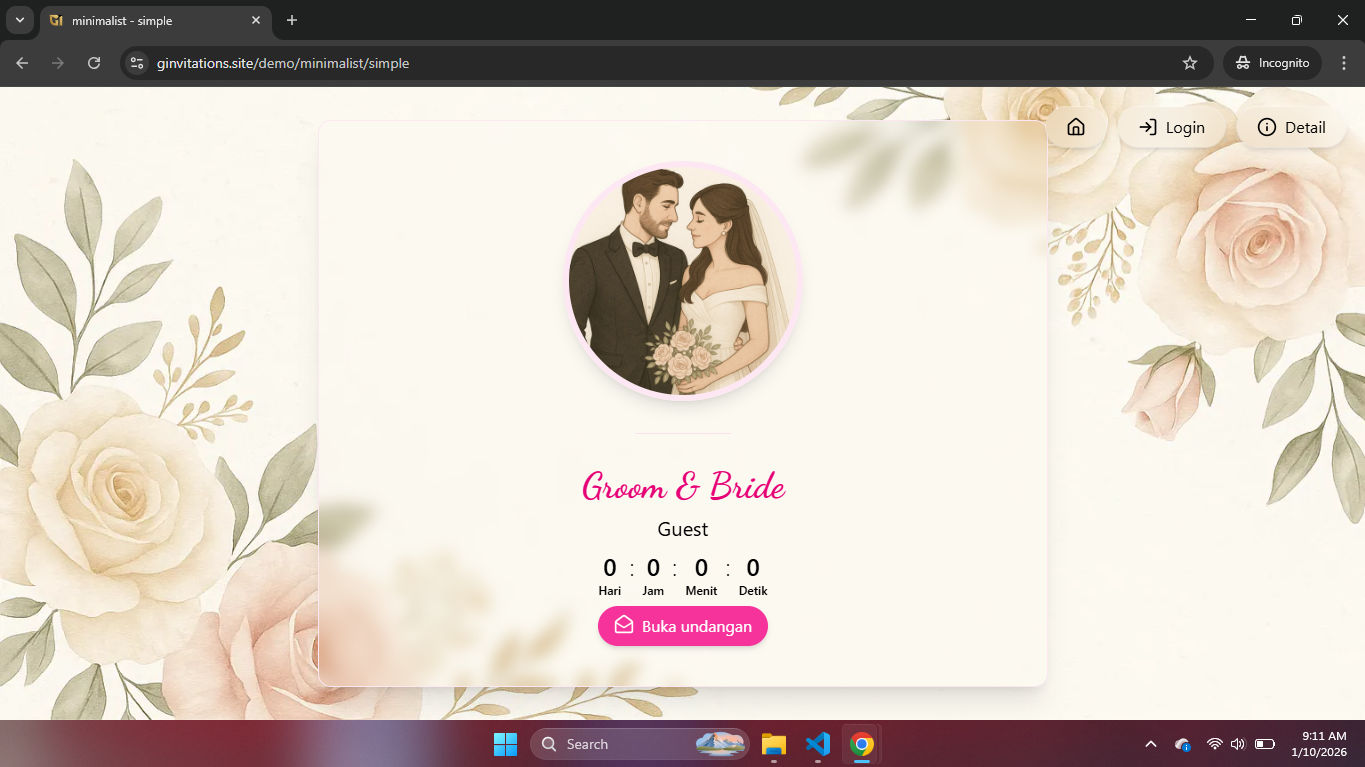This screenshot has height=767, width=1365.
Task: Click the back navigation arrow
Action: coord(21,62)
